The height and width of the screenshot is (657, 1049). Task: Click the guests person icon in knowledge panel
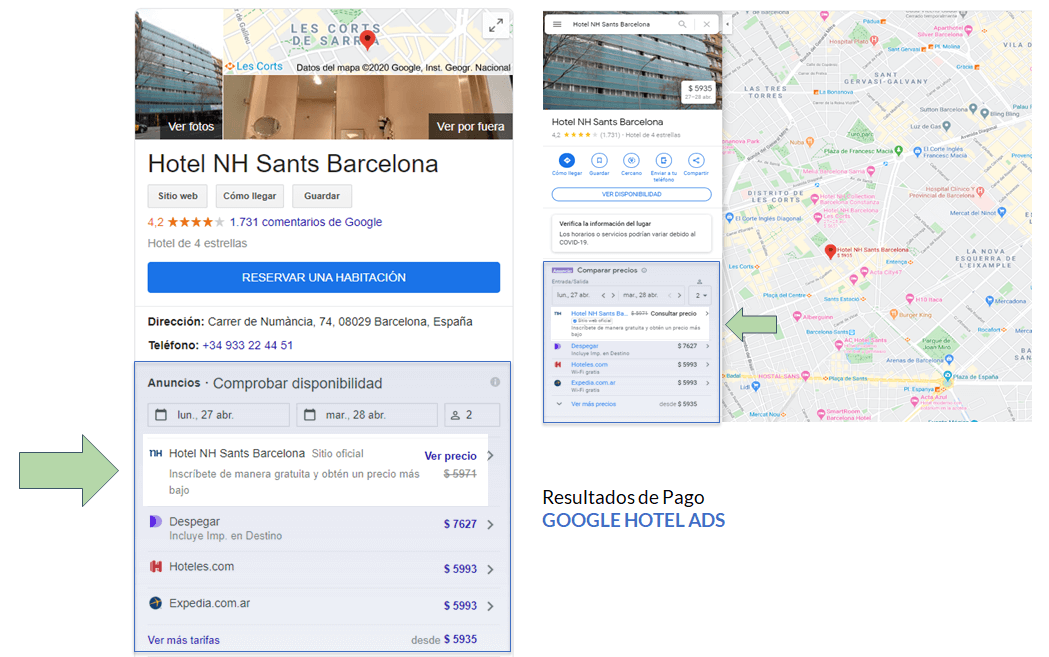[455, 415]
